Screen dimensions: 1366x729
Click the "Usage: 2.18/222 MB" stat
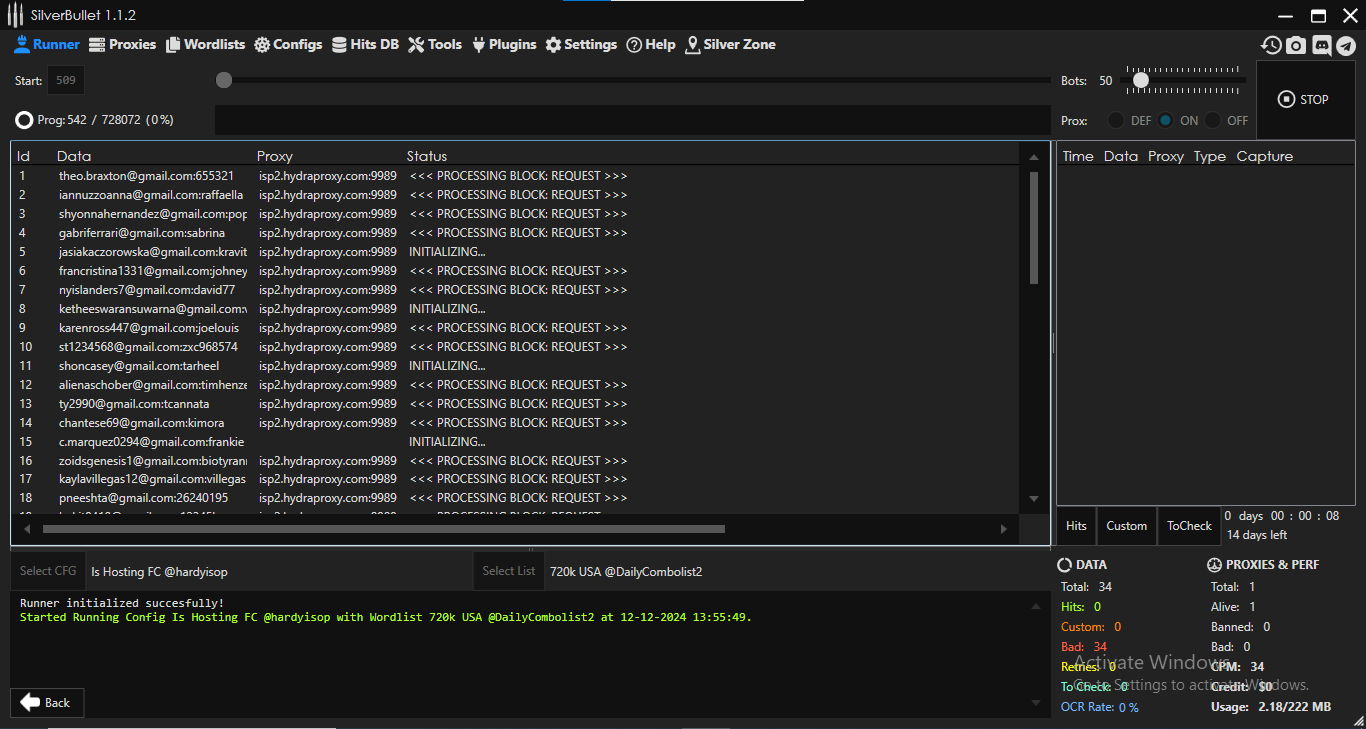coord(1271,707)
